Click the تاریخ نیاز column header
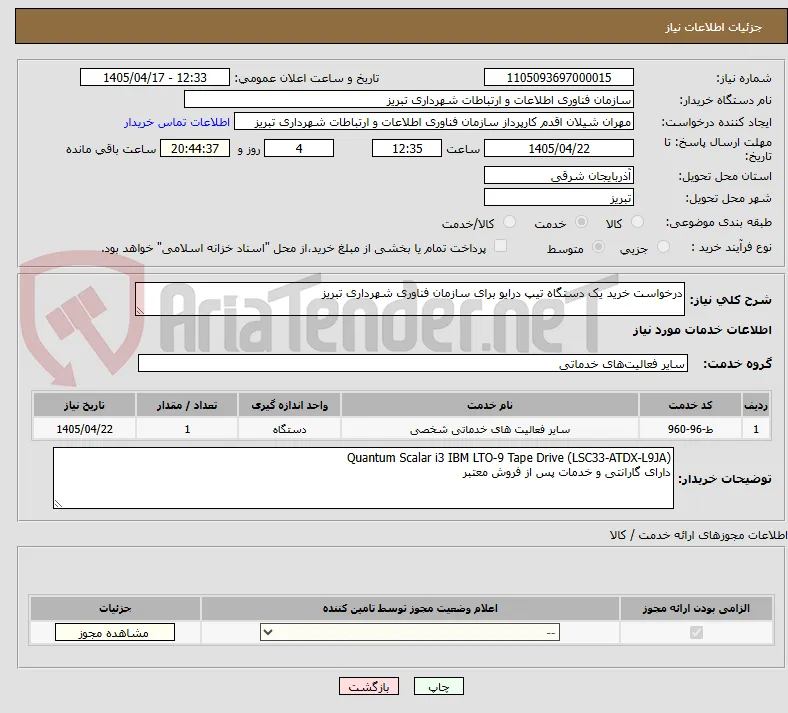Image resolution: width=788 pixels, height=713 pixels. [x=84, y=405]
